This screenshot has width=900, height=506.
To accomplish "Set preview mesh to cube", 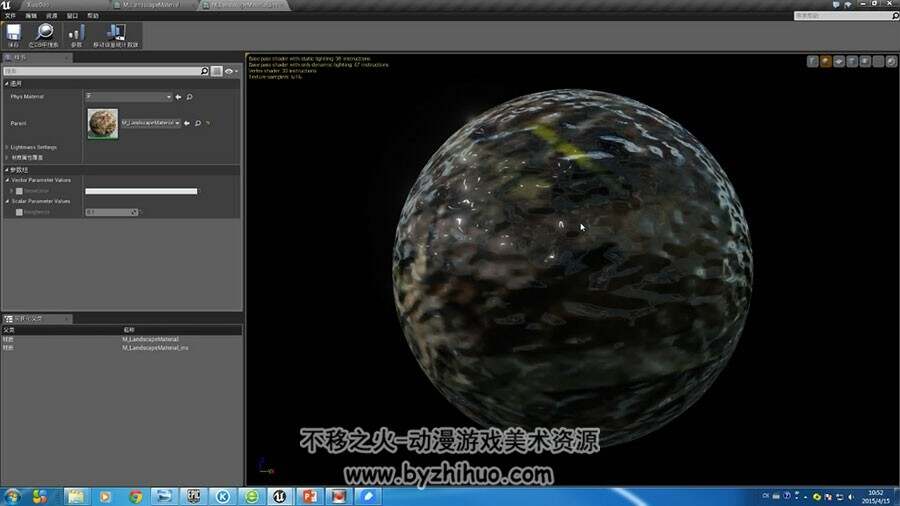I will [852, 61].
